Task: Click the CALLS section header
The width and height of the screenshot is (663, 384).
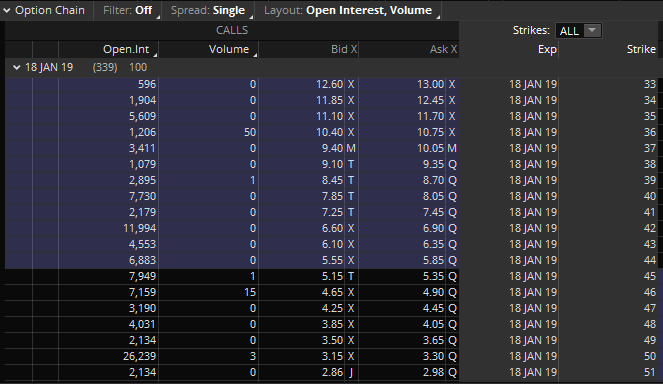Action: 232,30
